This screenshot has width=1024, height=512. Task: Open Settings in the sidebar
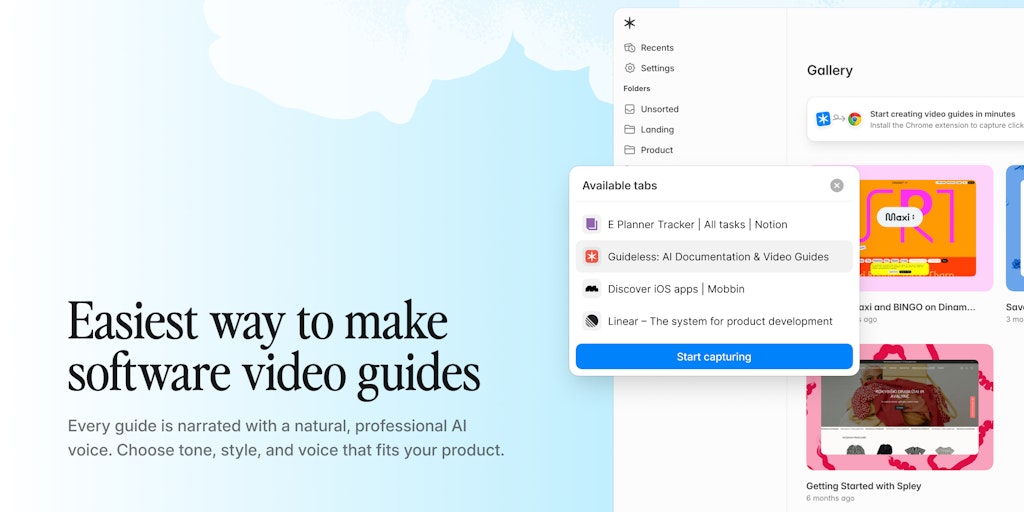coord(649,68)
